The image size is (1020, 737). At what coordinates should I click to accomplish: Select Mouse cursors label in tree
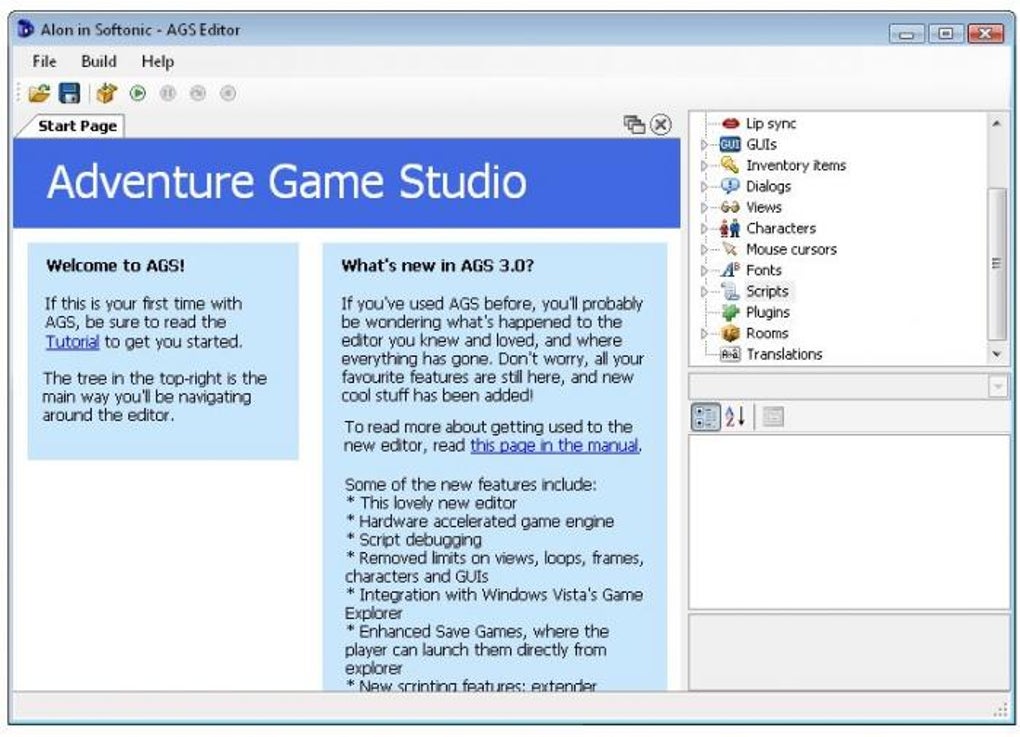pyautogui.click(x=791, y=249)
